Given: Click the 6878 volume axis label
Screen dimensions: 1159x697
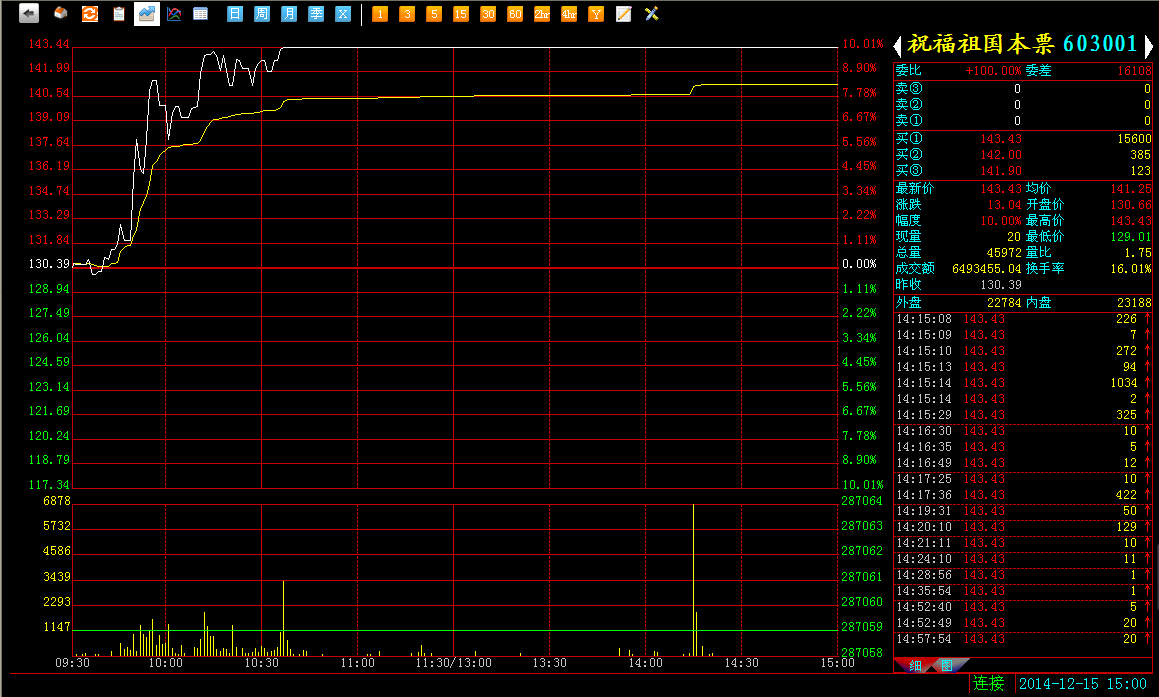Looking at the screenshot, I should 57,501.
